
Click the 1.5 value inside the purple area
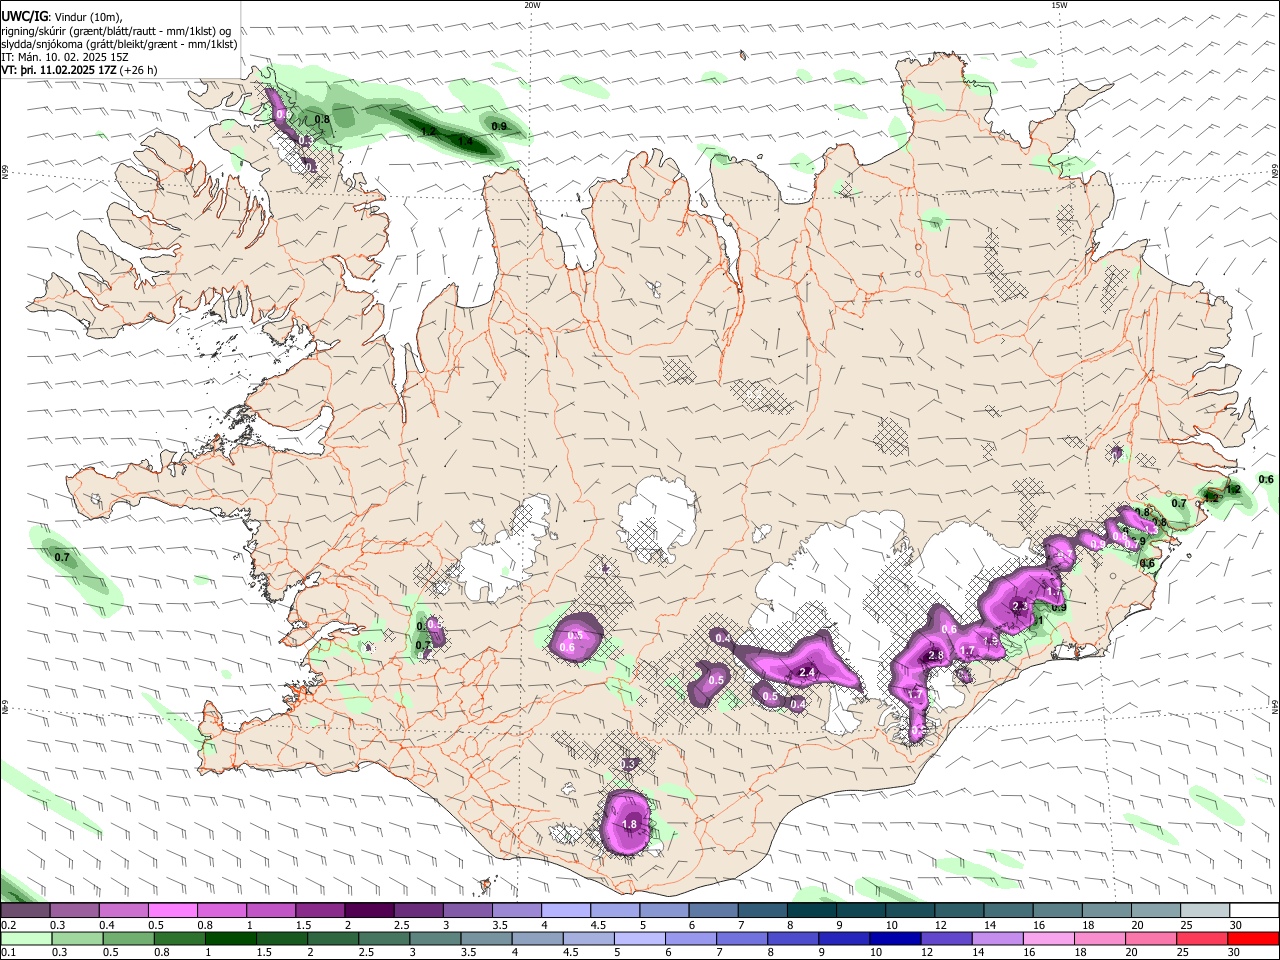[x=990, y=641]
